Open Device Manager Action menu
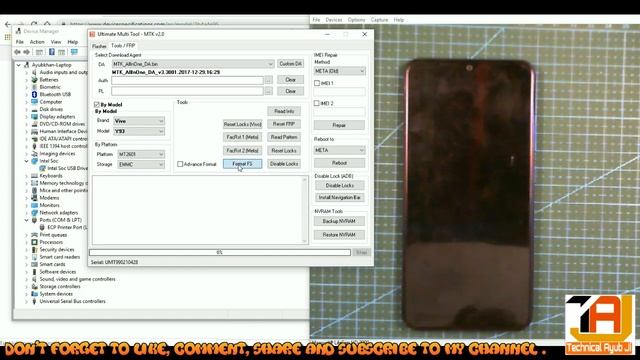Image resolution: width=640 pixels, height=360 pixels. point(37,42)
